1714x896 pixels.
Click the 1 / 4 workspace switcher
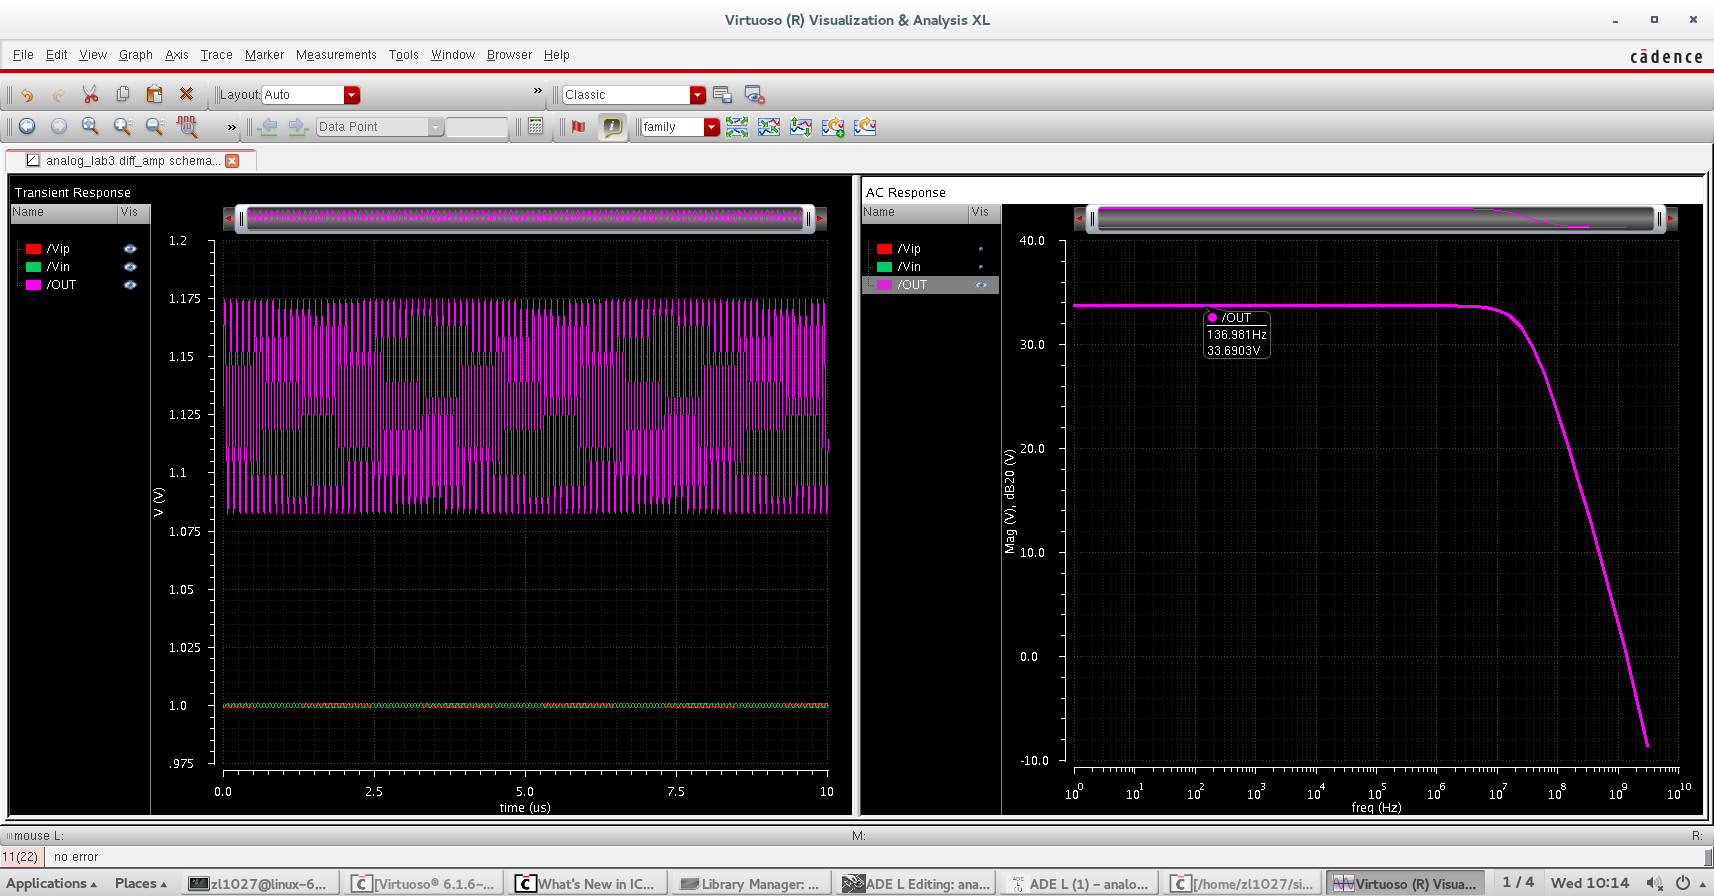1518,883
